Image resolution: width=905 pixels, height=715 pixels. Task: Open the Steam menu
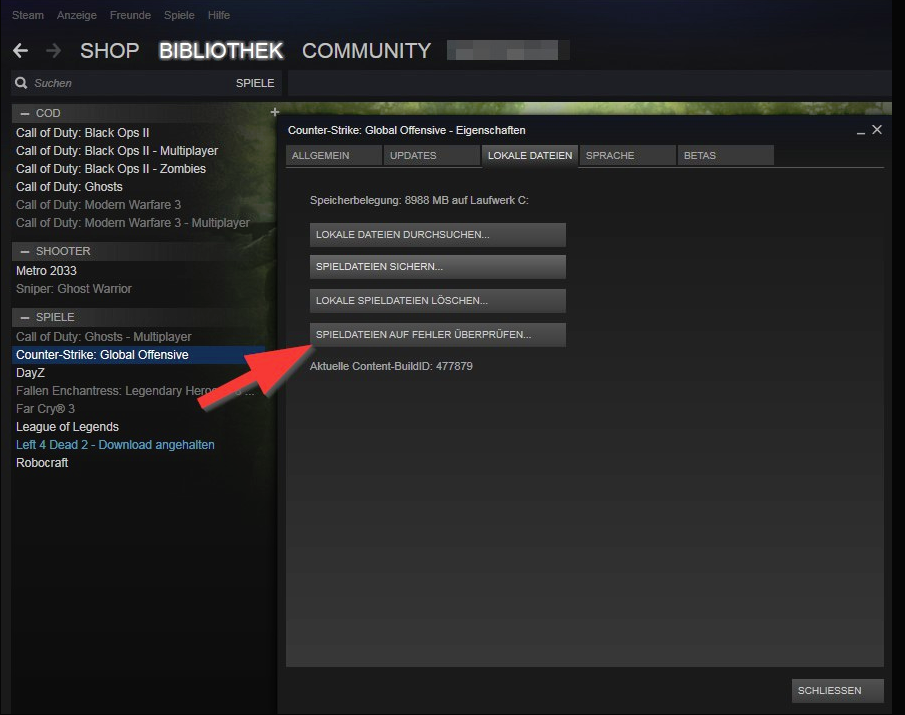[x=28, y=15]
